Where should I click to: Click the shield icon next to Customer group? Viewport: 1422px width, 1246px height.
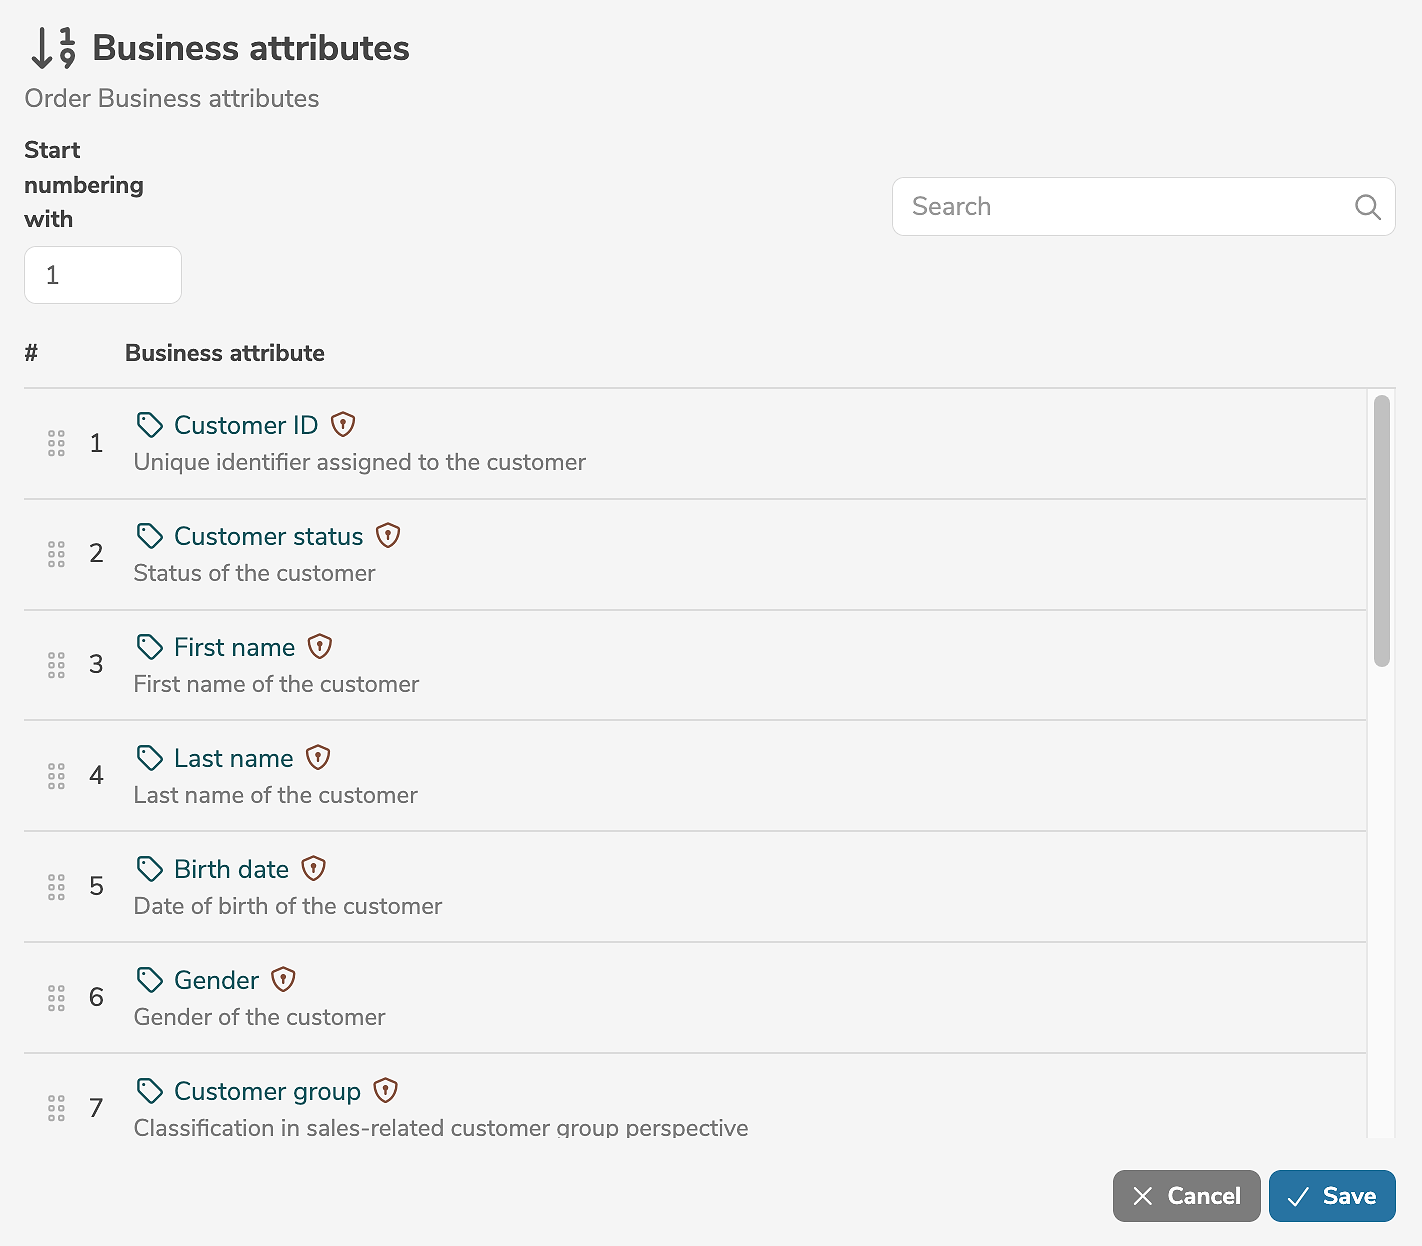(x=386, y=1091)
